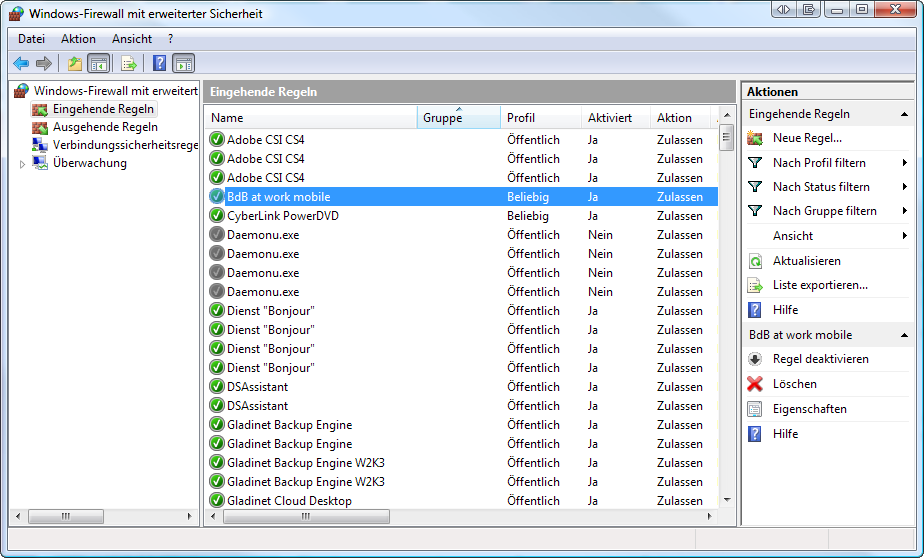Click the vertical scrollbar thumb of rules list
This screenshot has width=924, height=558.
pyautogui.click(x=727, y=138)
